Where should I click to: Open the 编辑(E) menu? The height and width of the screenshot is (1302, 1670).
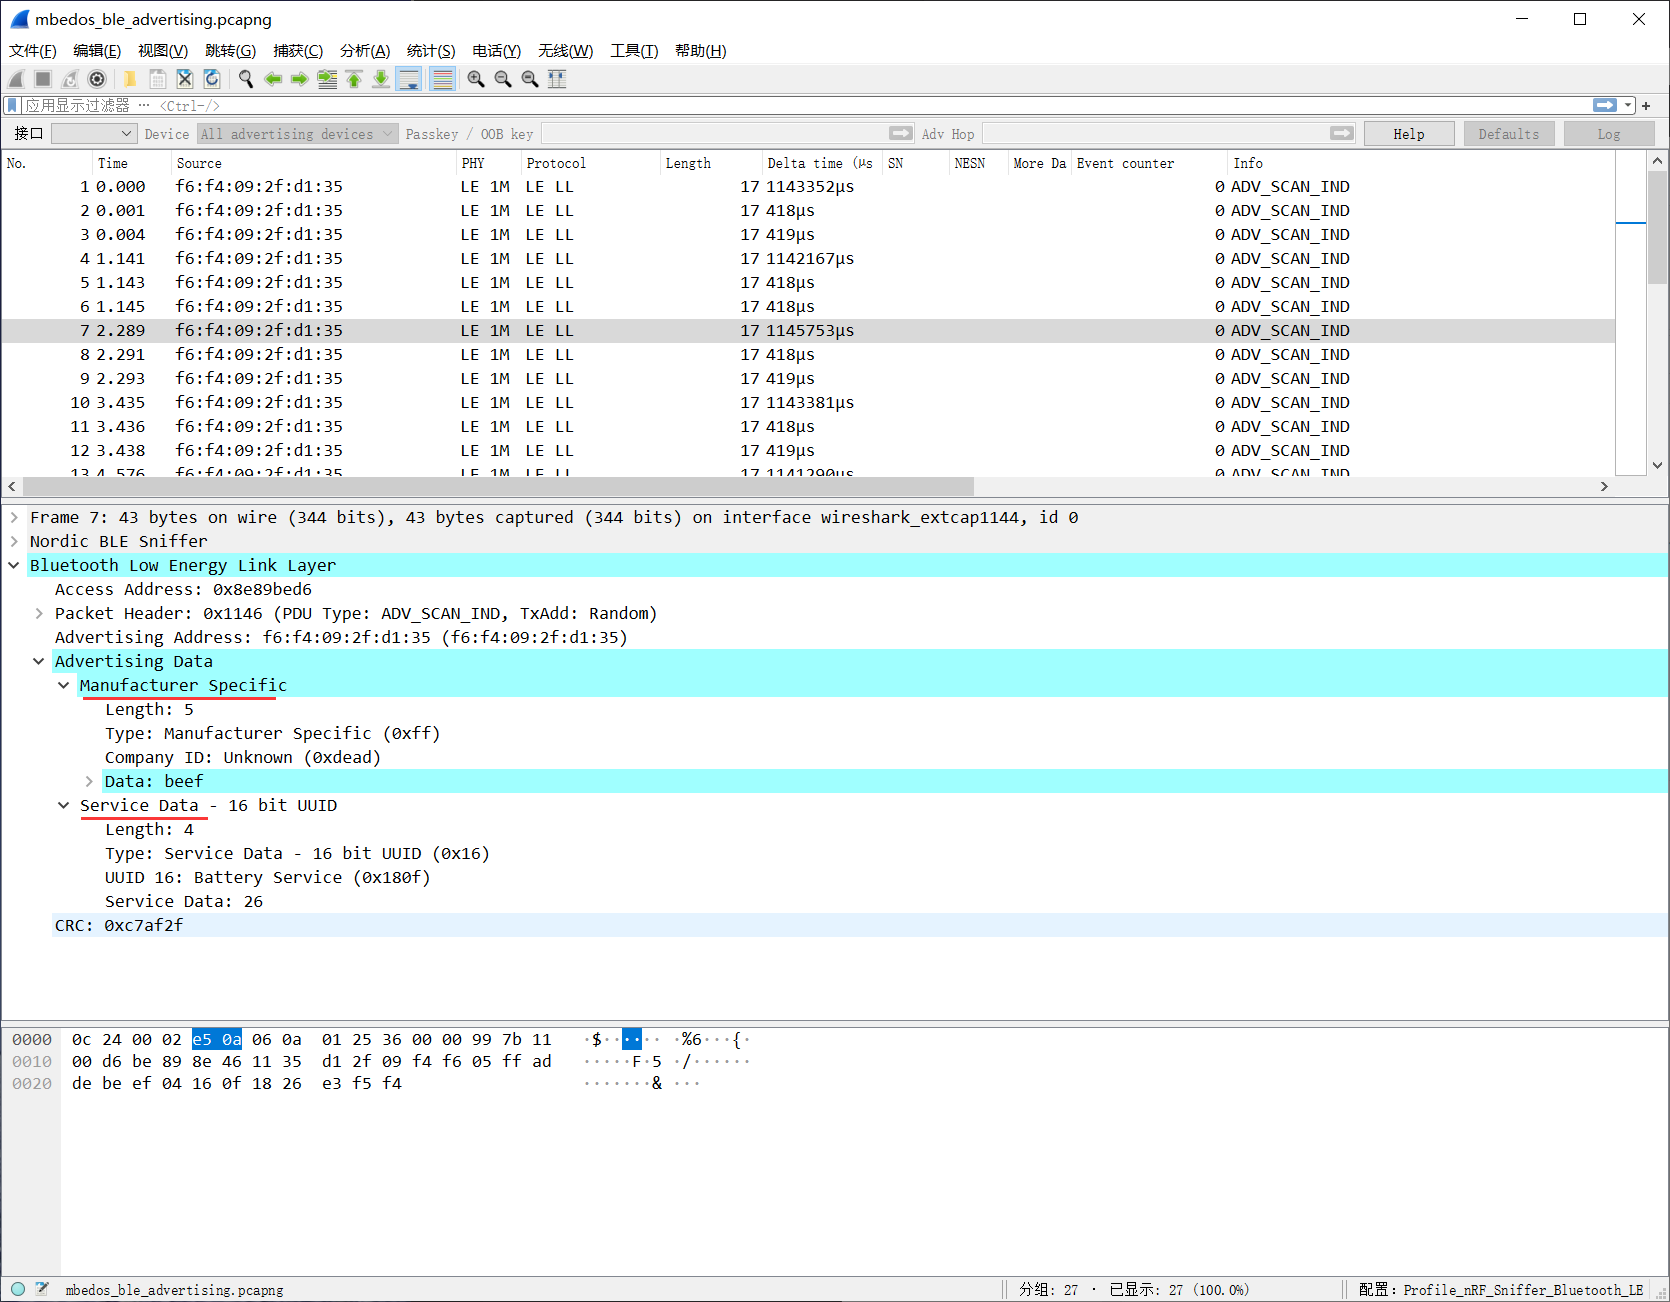pos(97,51)
